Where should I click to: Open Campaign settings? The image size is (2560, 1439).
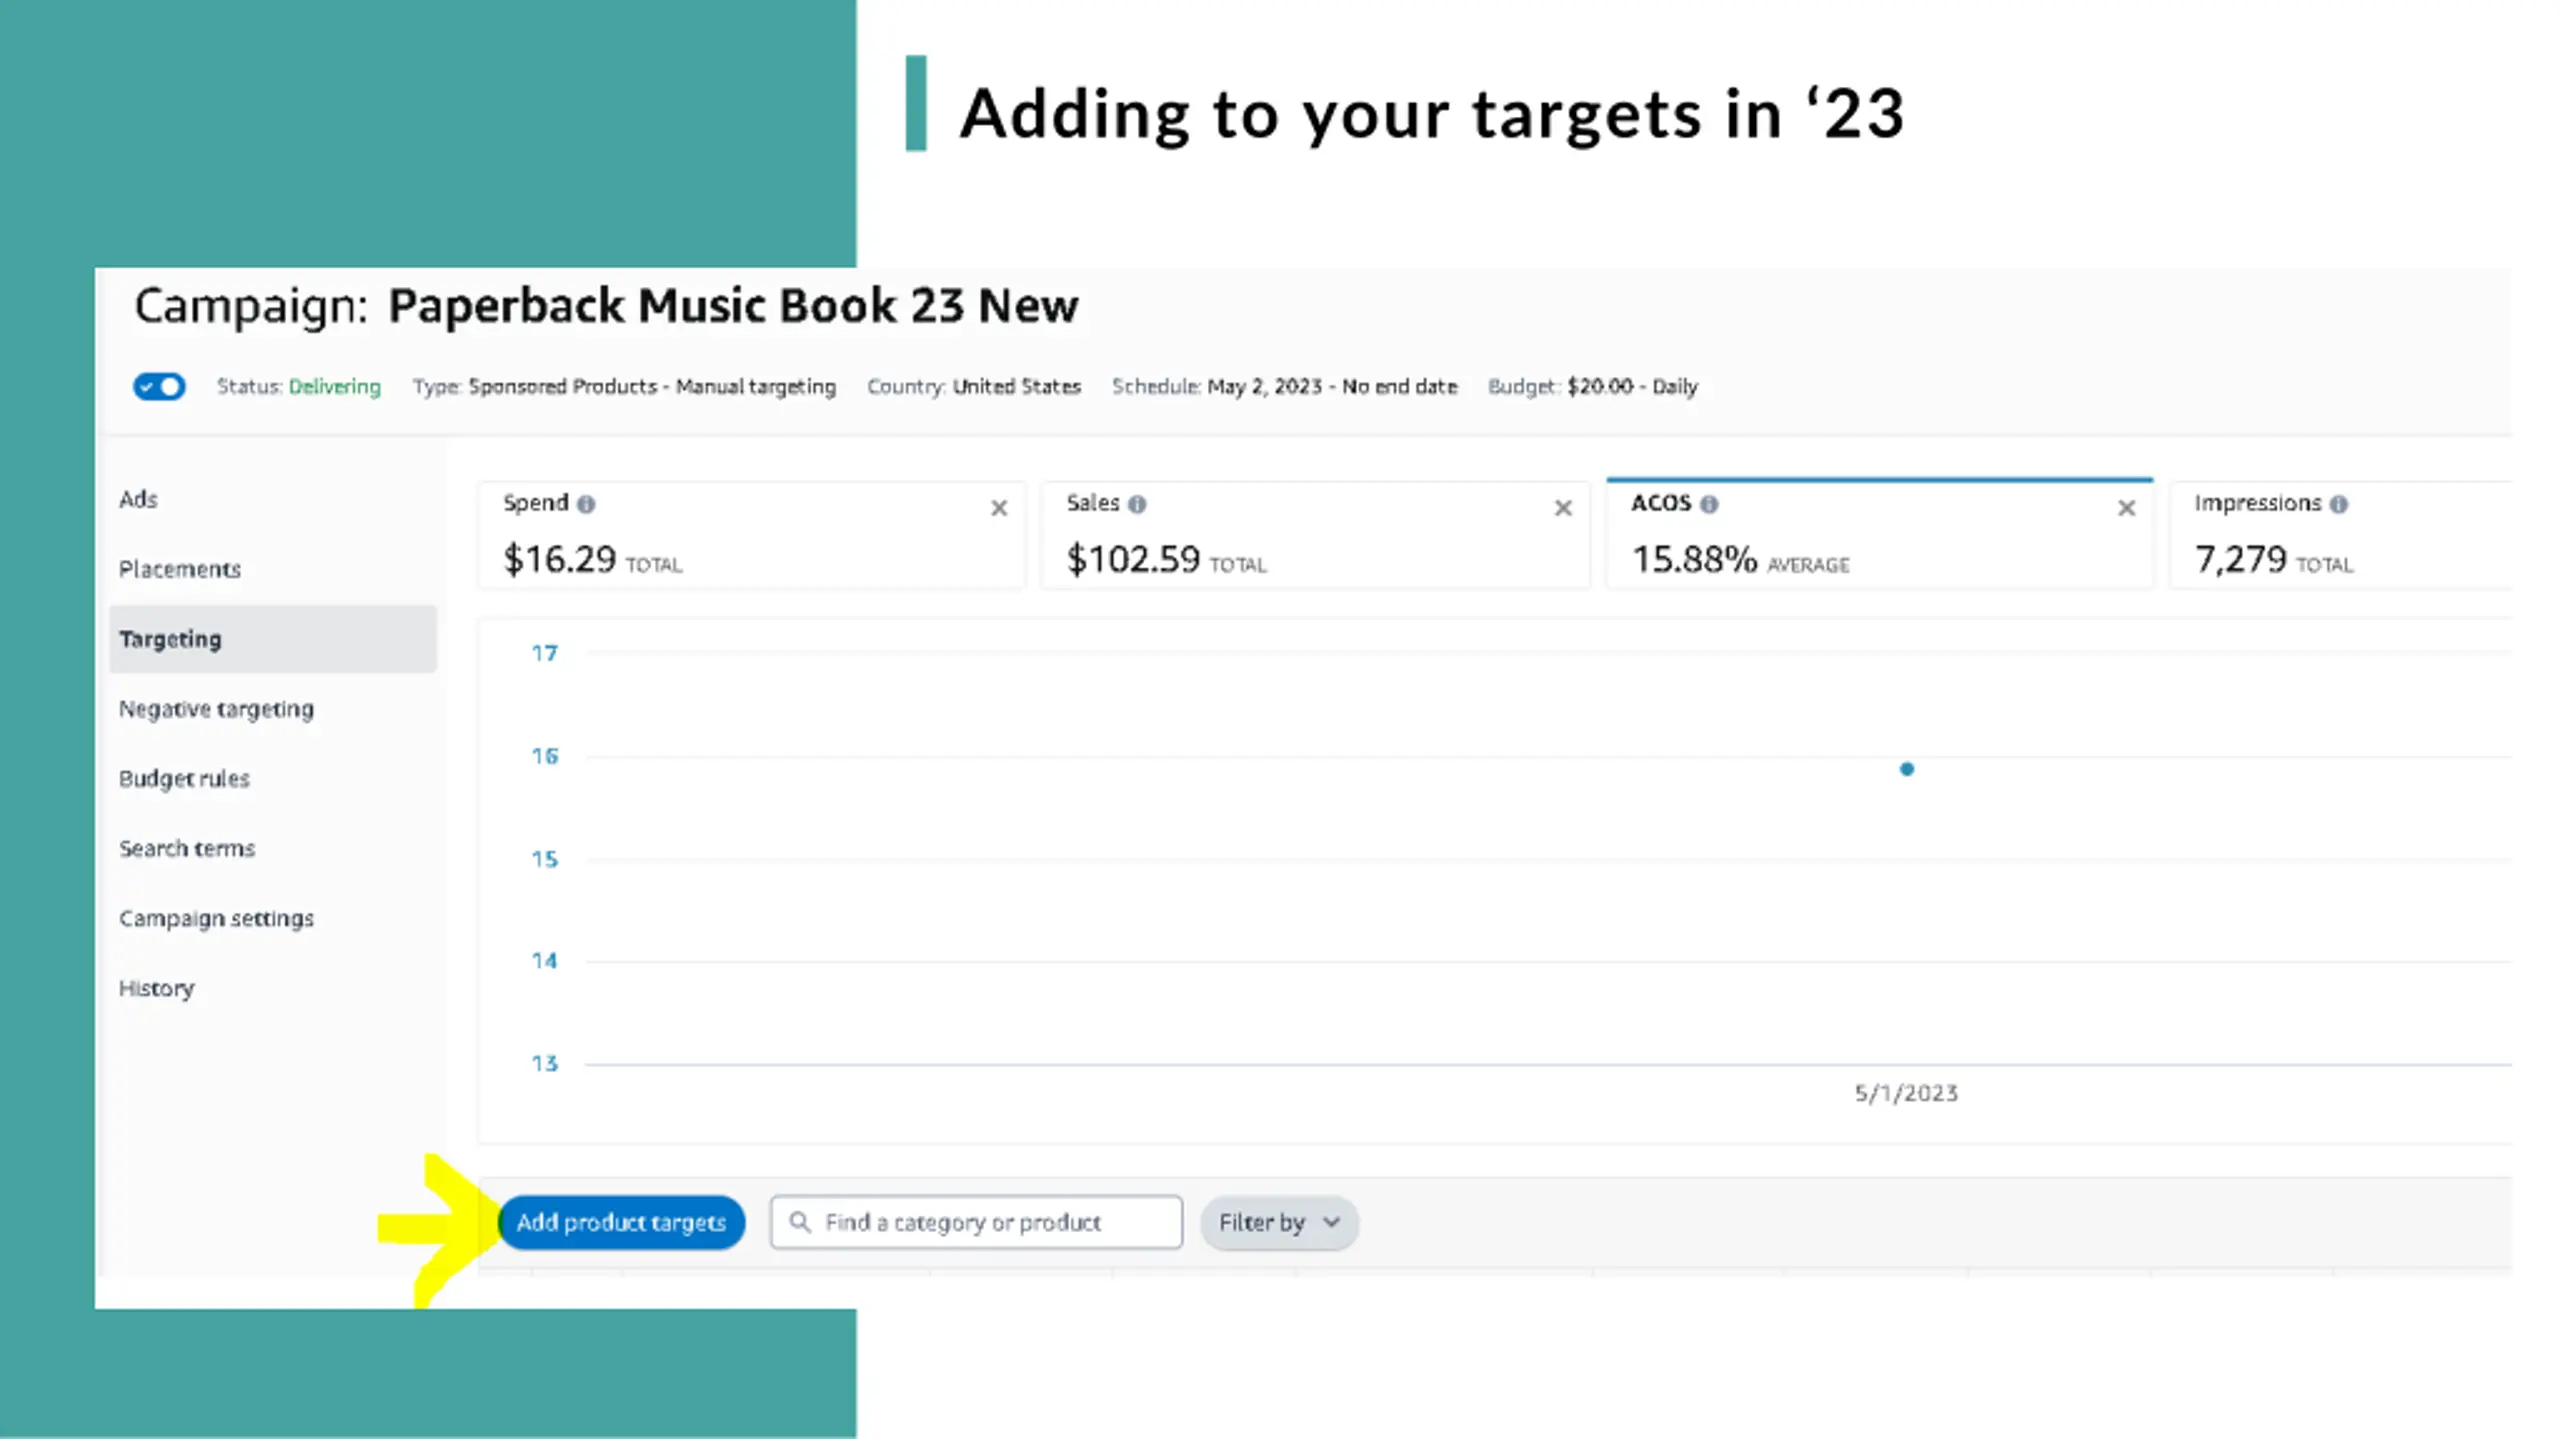[216, 919]
